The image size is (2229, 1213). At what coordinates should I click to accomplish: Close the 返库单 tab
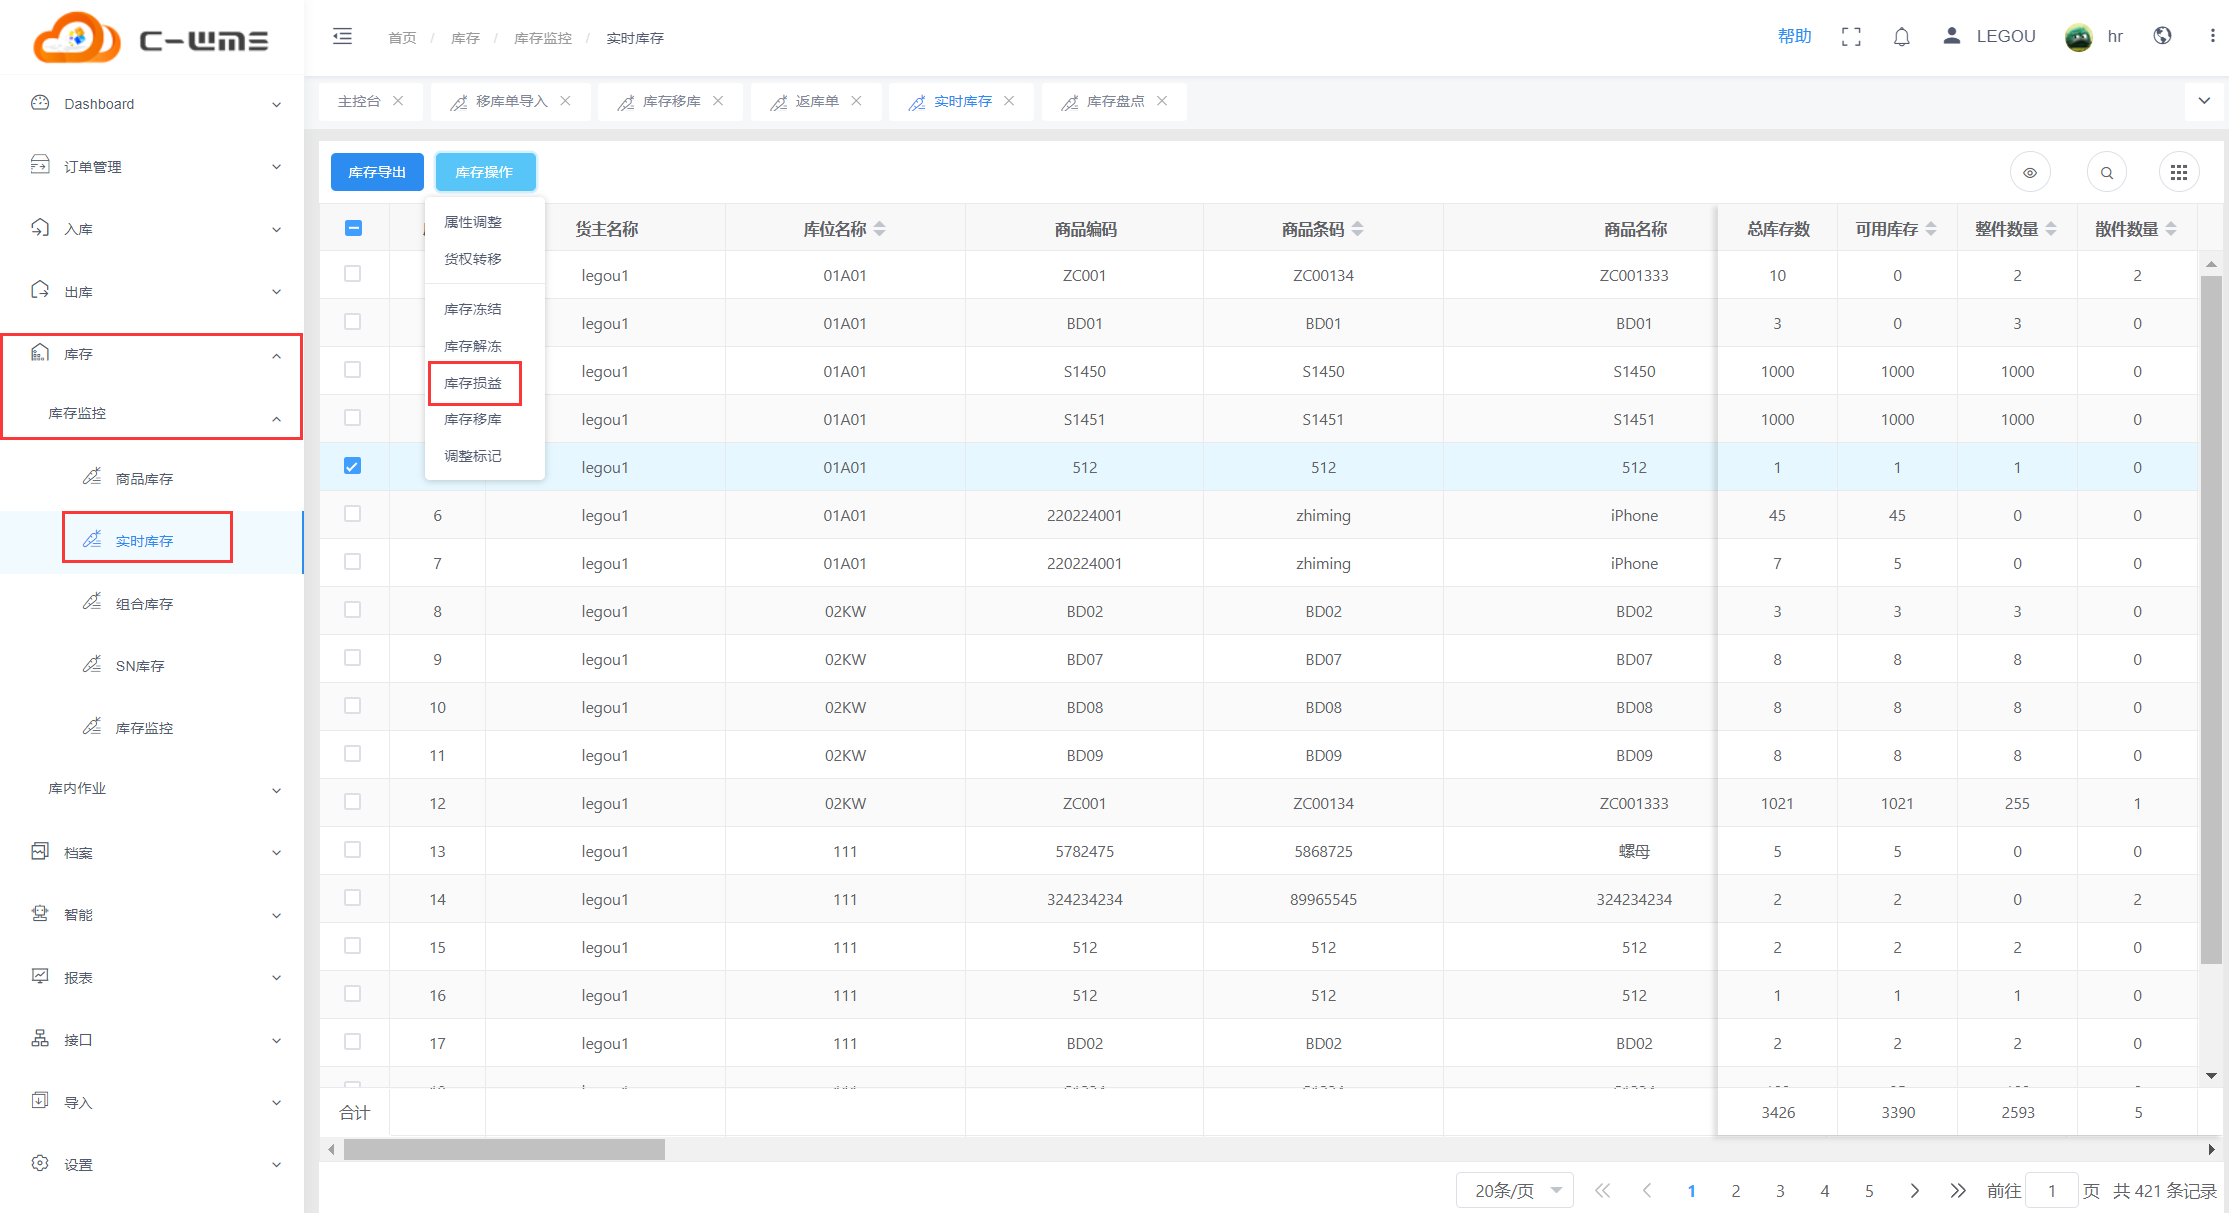(x=856, y=101)
